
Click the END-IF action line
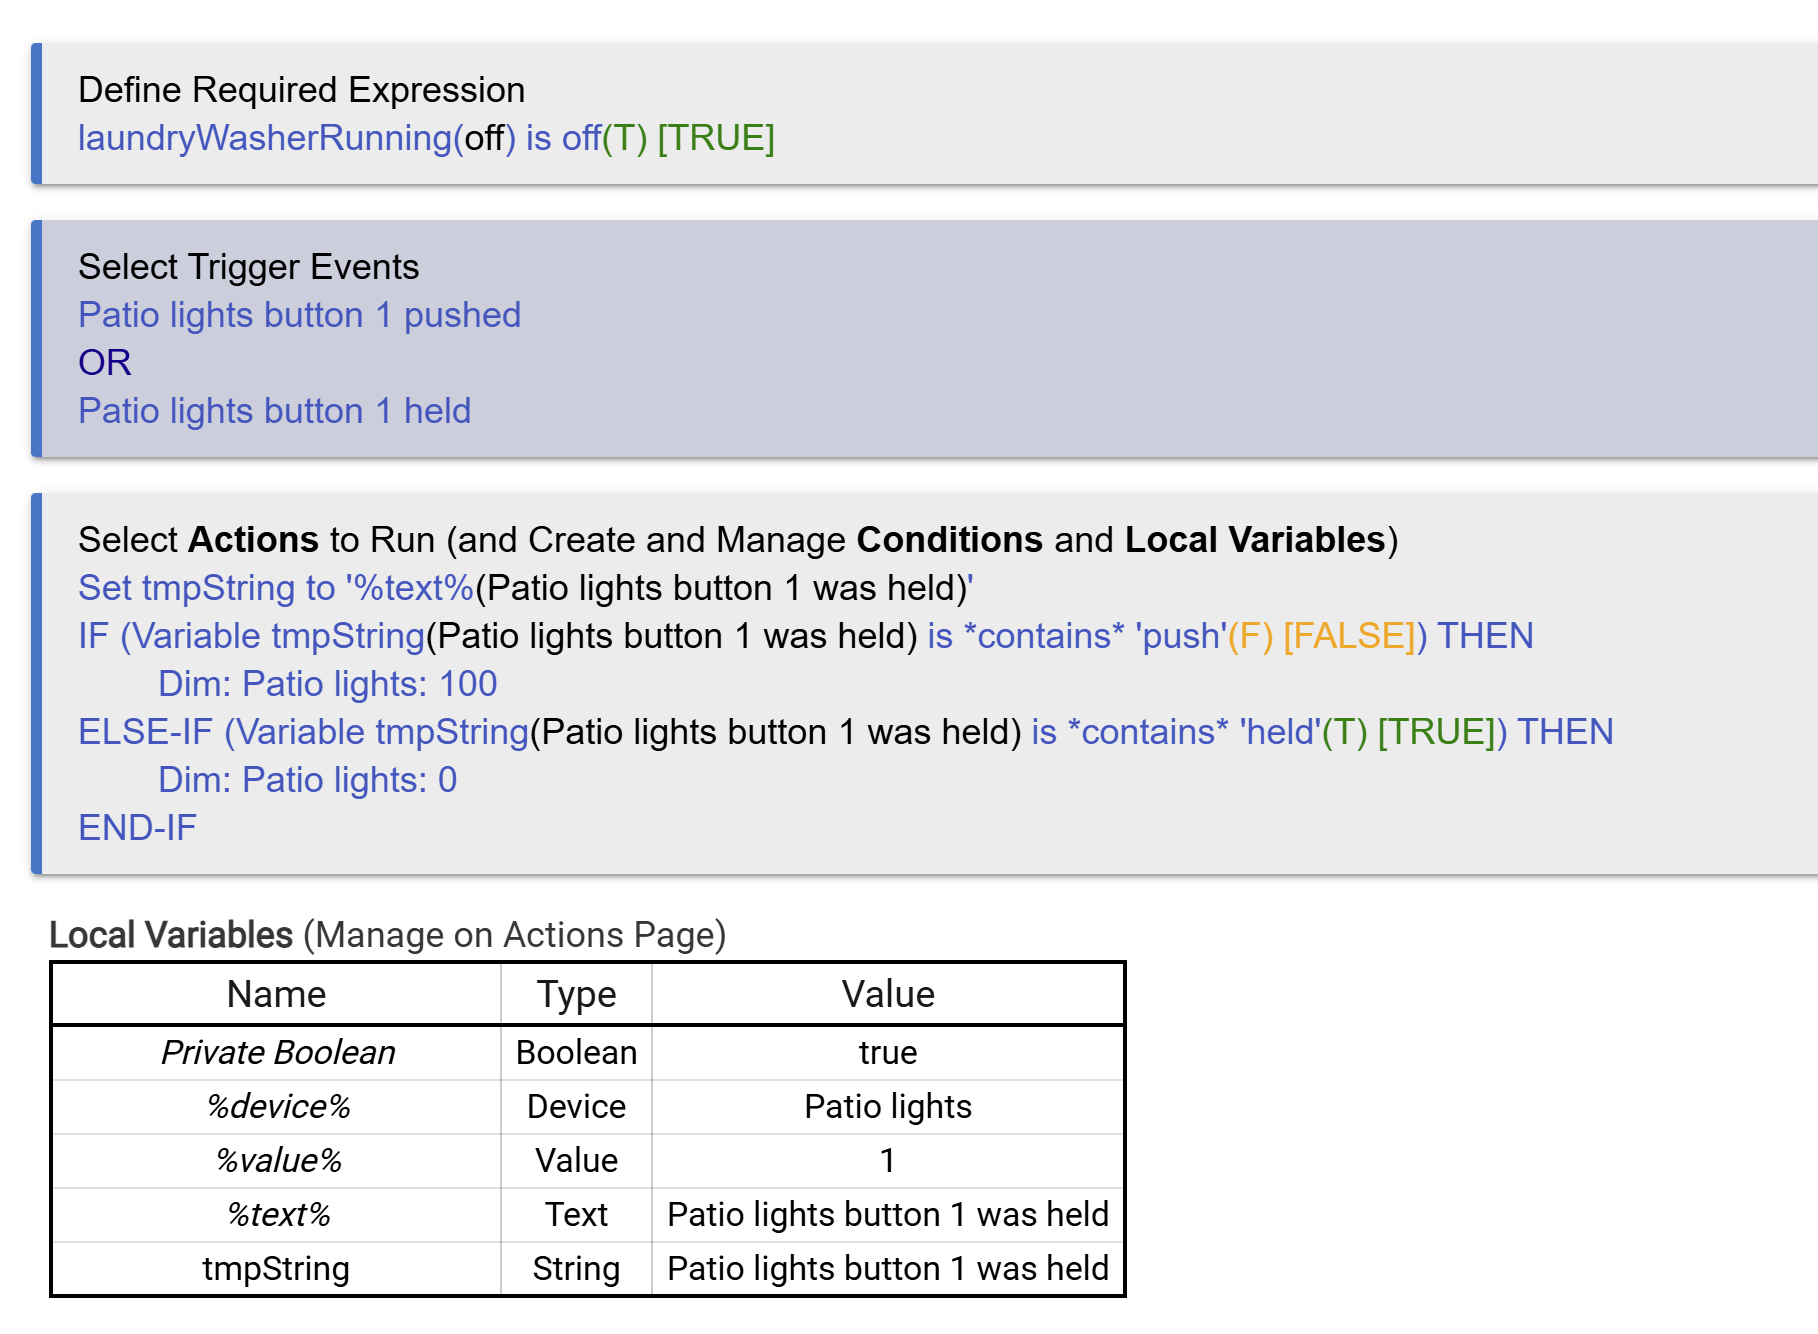pos(137,828)
